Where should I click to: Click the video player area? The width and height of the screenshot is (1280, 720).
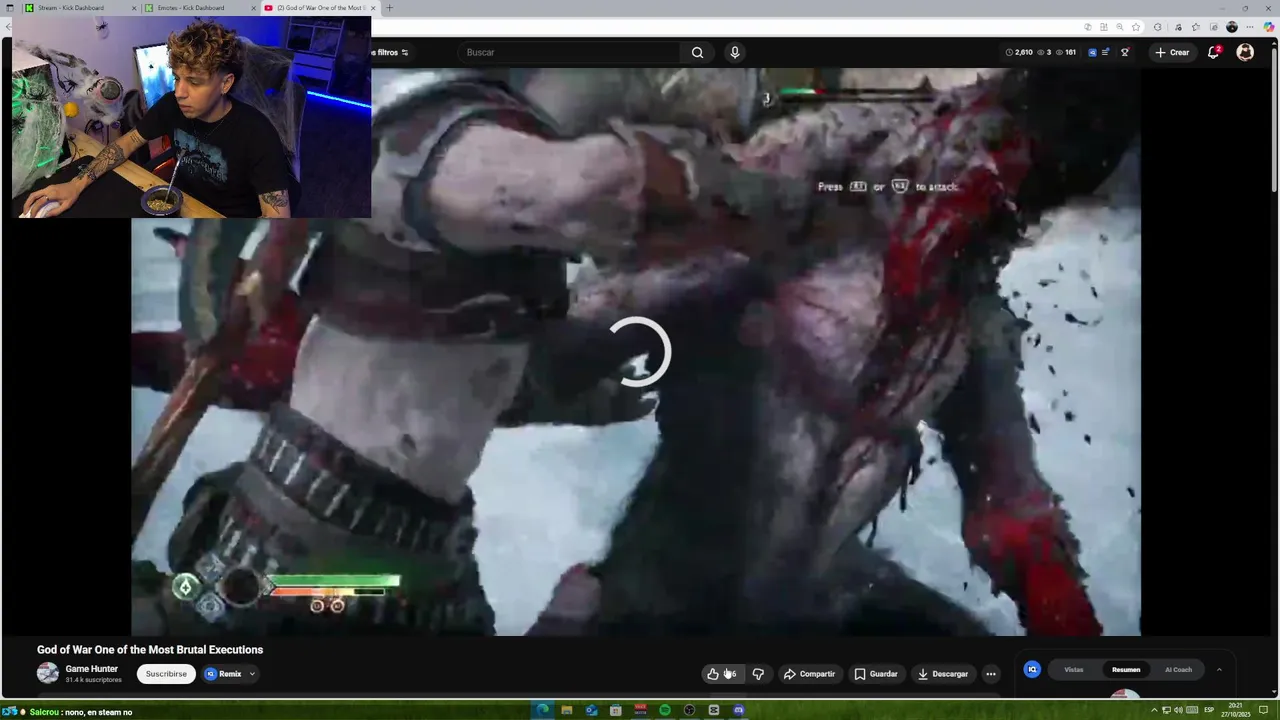coord(636,352)
